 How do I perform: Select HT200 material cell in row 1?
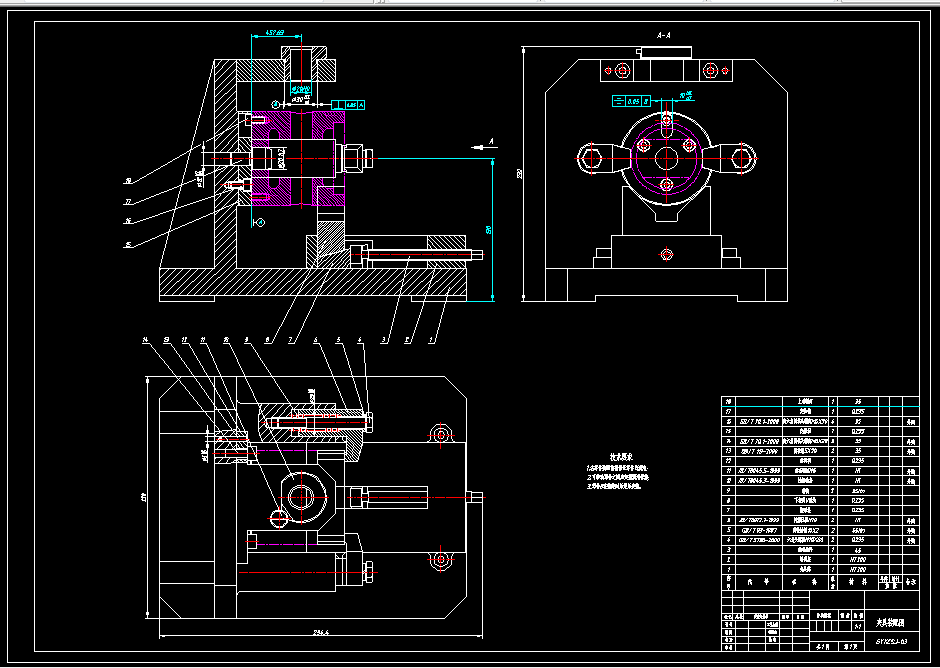(858, 569)
